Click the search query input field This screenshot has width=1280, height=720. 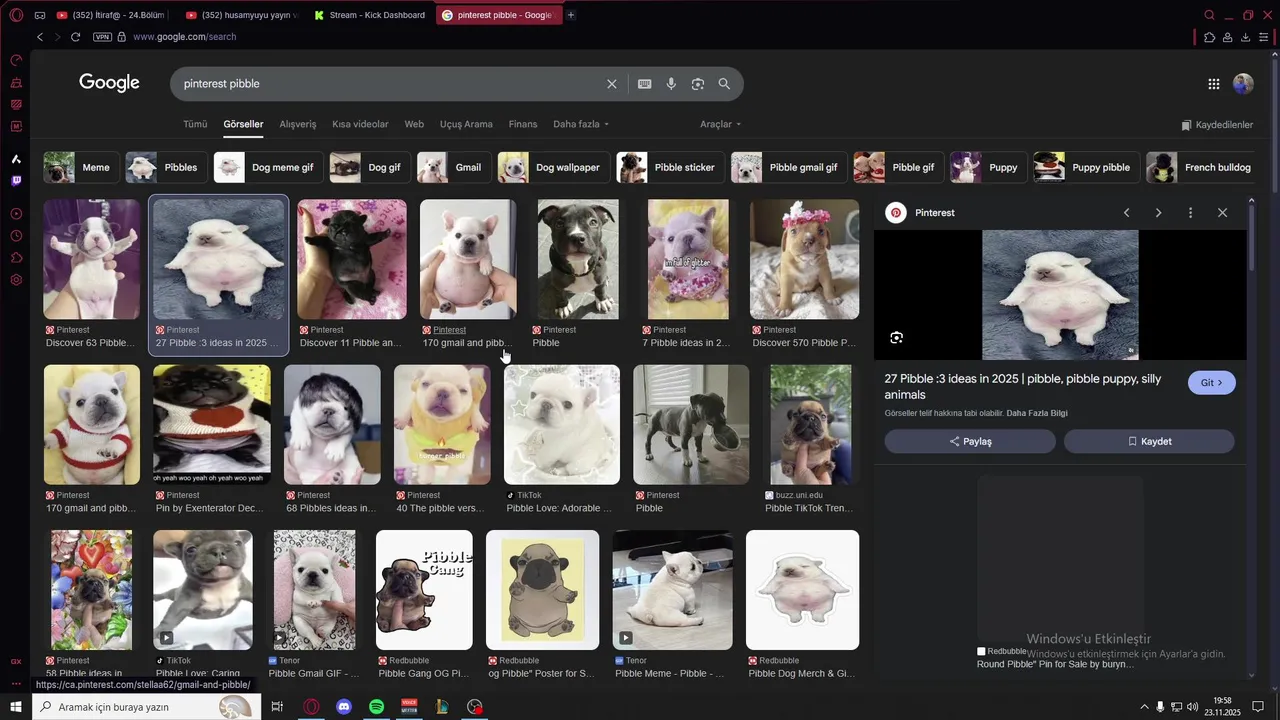point(390,84)
